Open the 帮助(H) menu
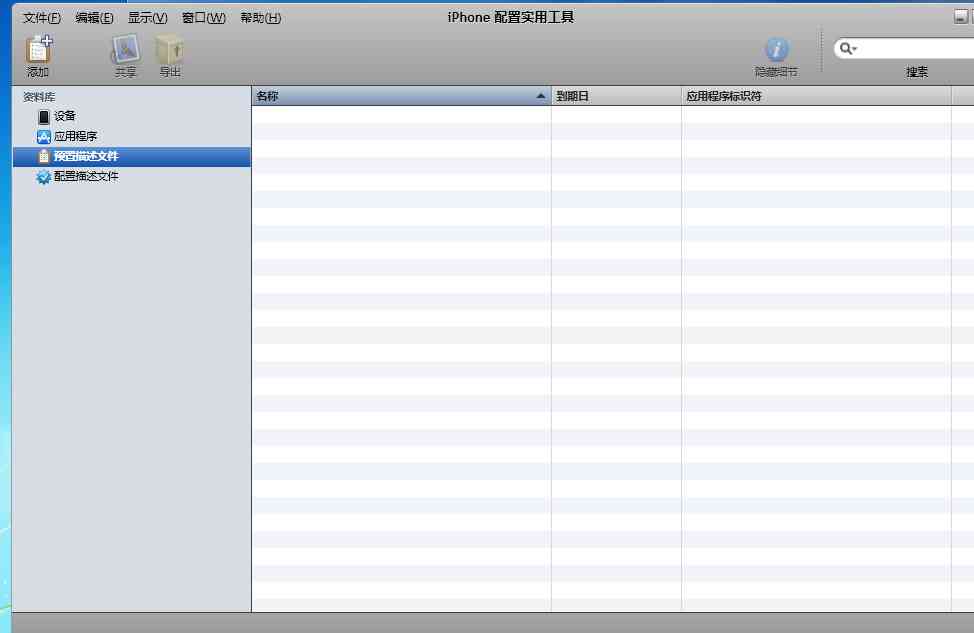 point(261,18)
